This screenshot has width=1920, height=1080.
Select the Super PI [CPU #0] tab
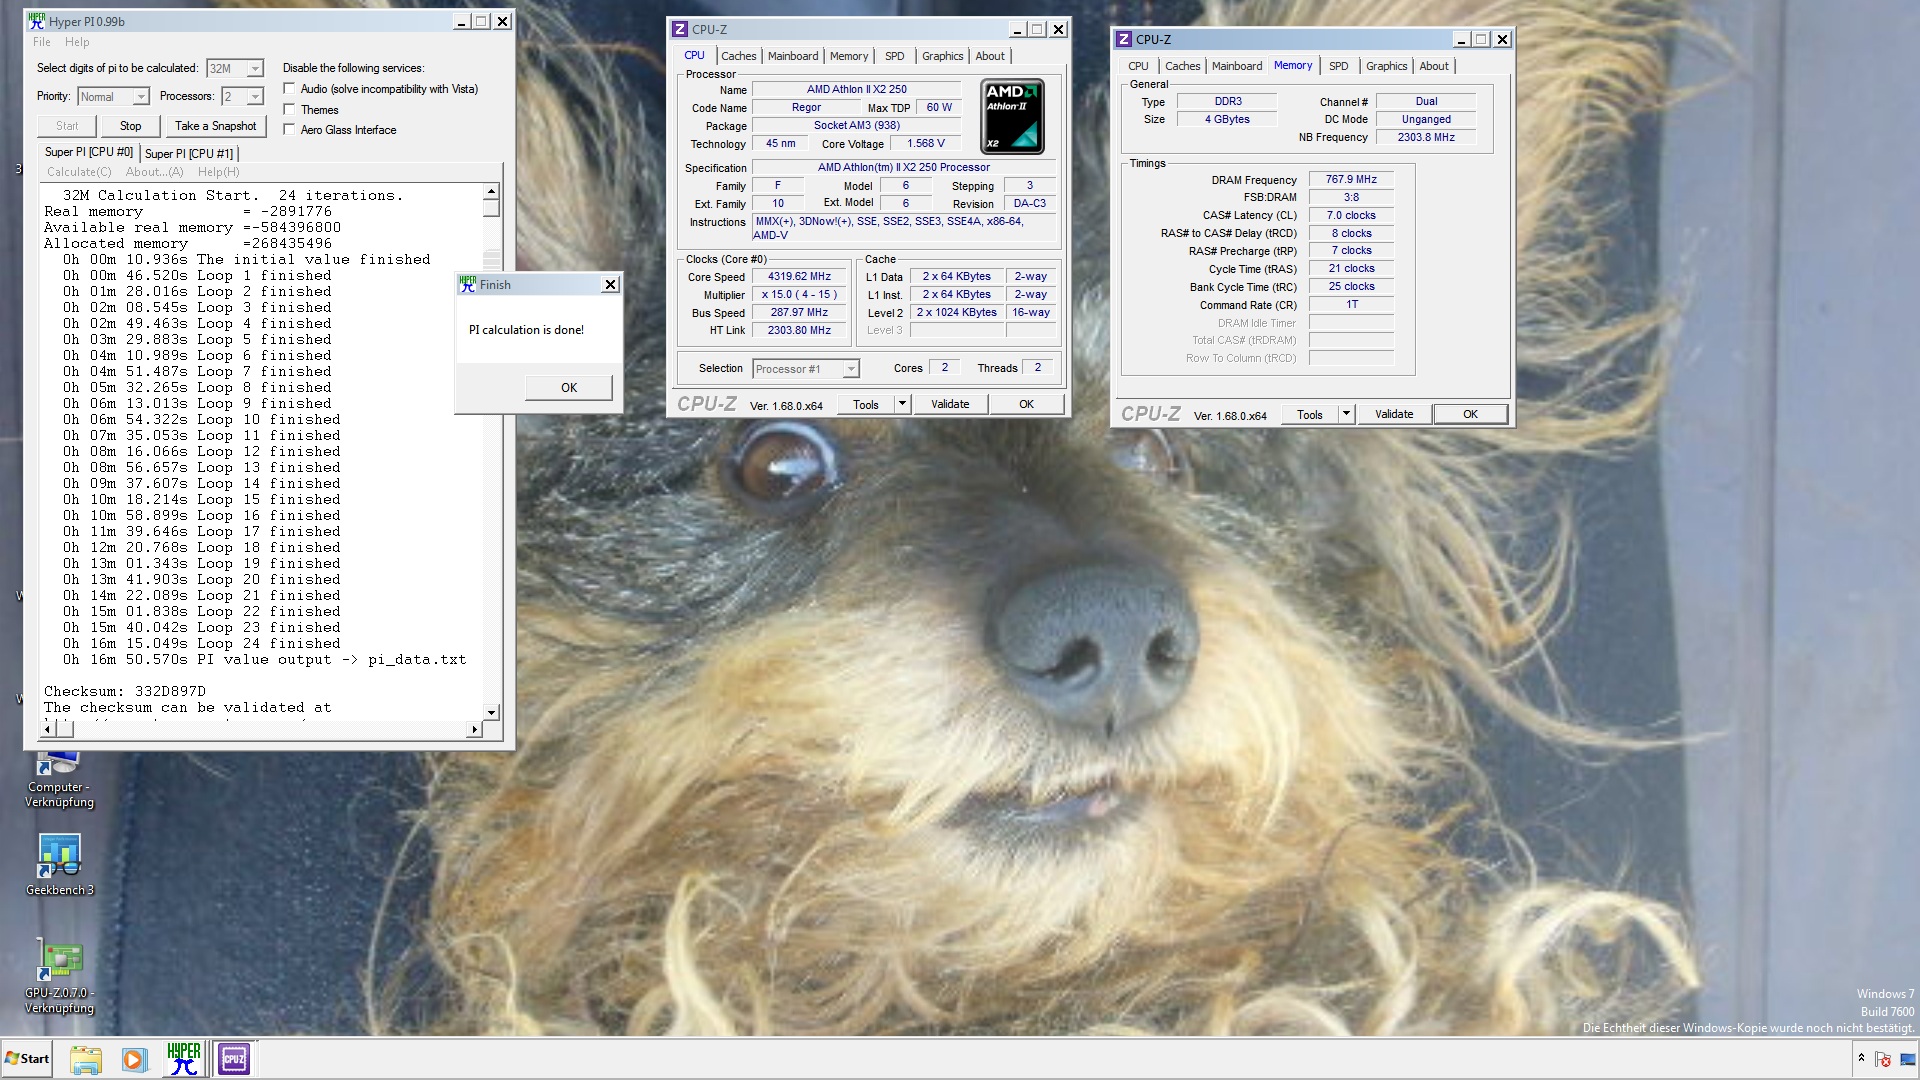click(88, 152)
